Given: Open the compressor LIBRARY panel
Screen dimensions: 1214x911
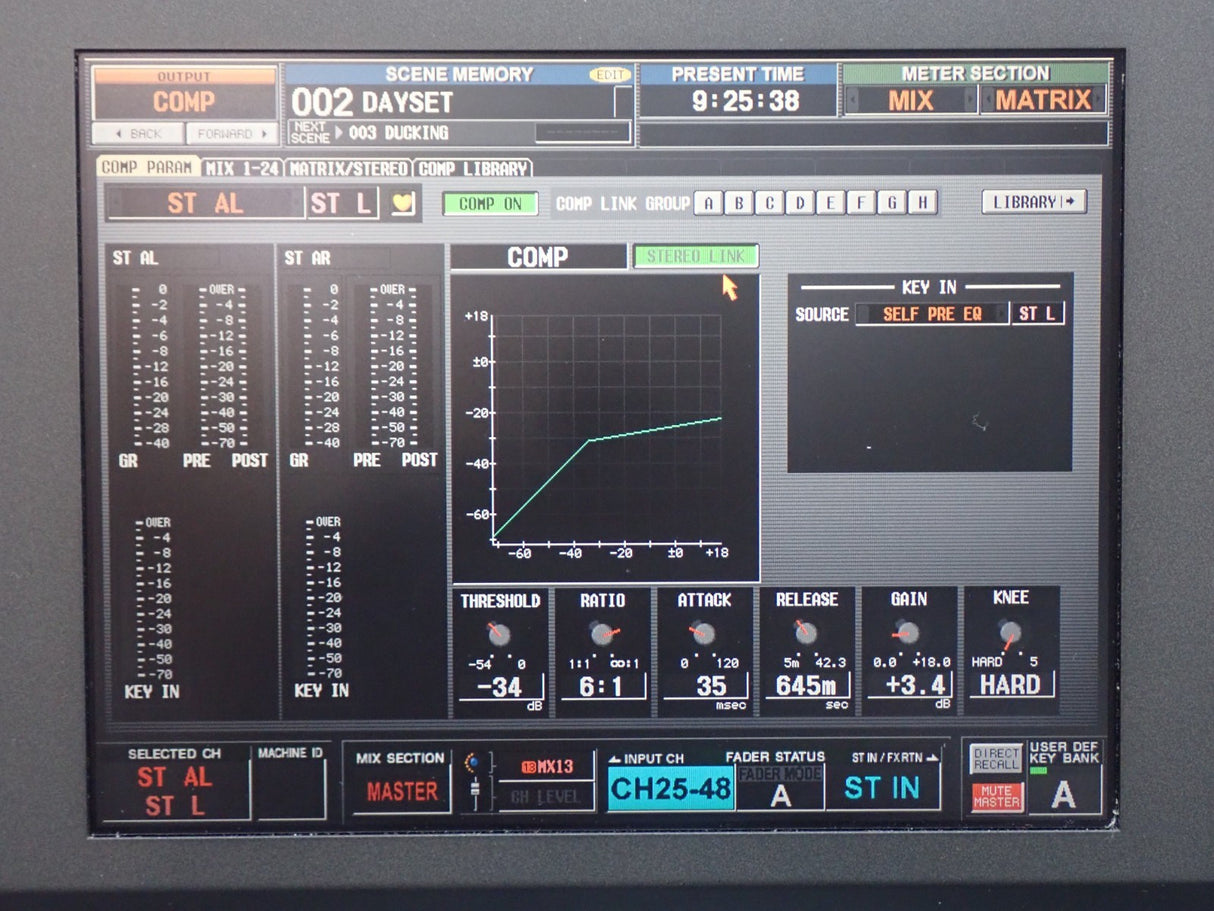Looking at the screenshot, I should [1036, 202].
